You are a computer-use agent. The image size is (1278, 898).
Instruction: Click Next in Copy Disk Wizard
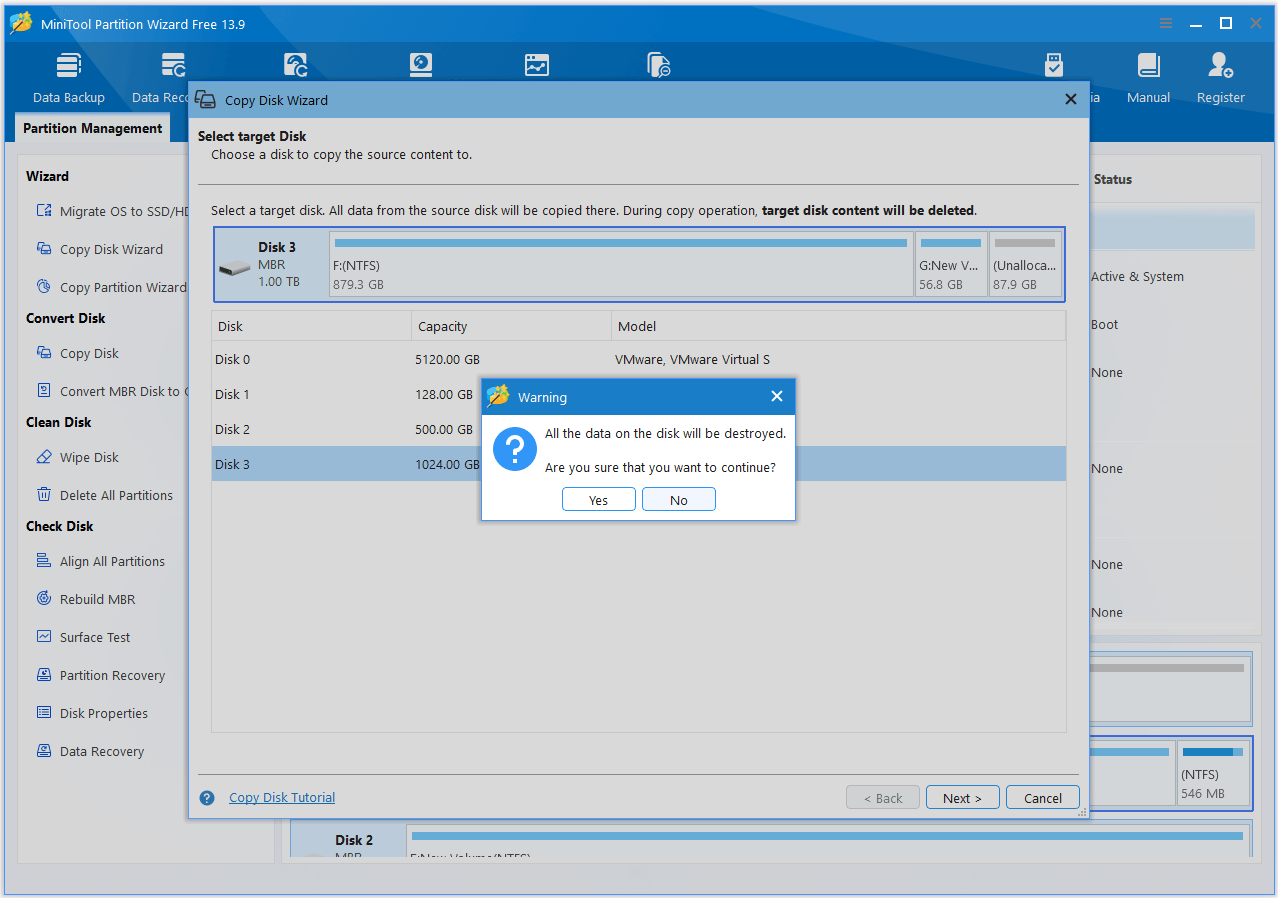pyautogui.click(x=962, y=798)
